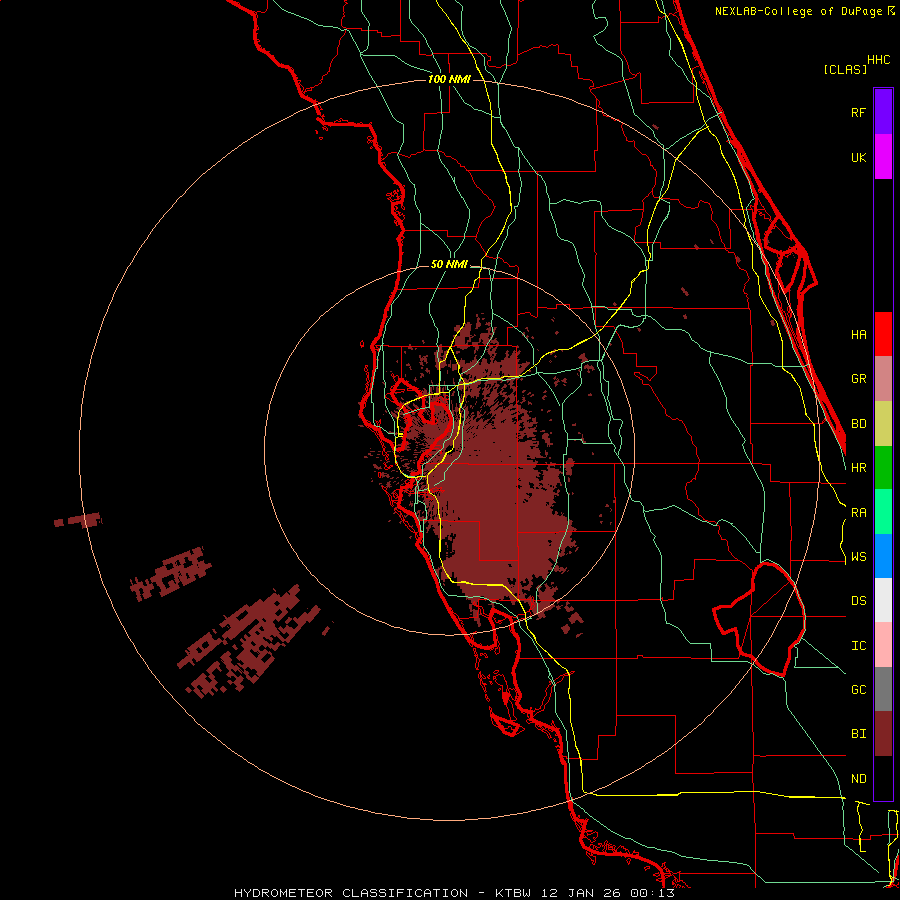This screenshot has width=900, height=900.
Task: Click the HR legend label
Action: pos(858,468)
